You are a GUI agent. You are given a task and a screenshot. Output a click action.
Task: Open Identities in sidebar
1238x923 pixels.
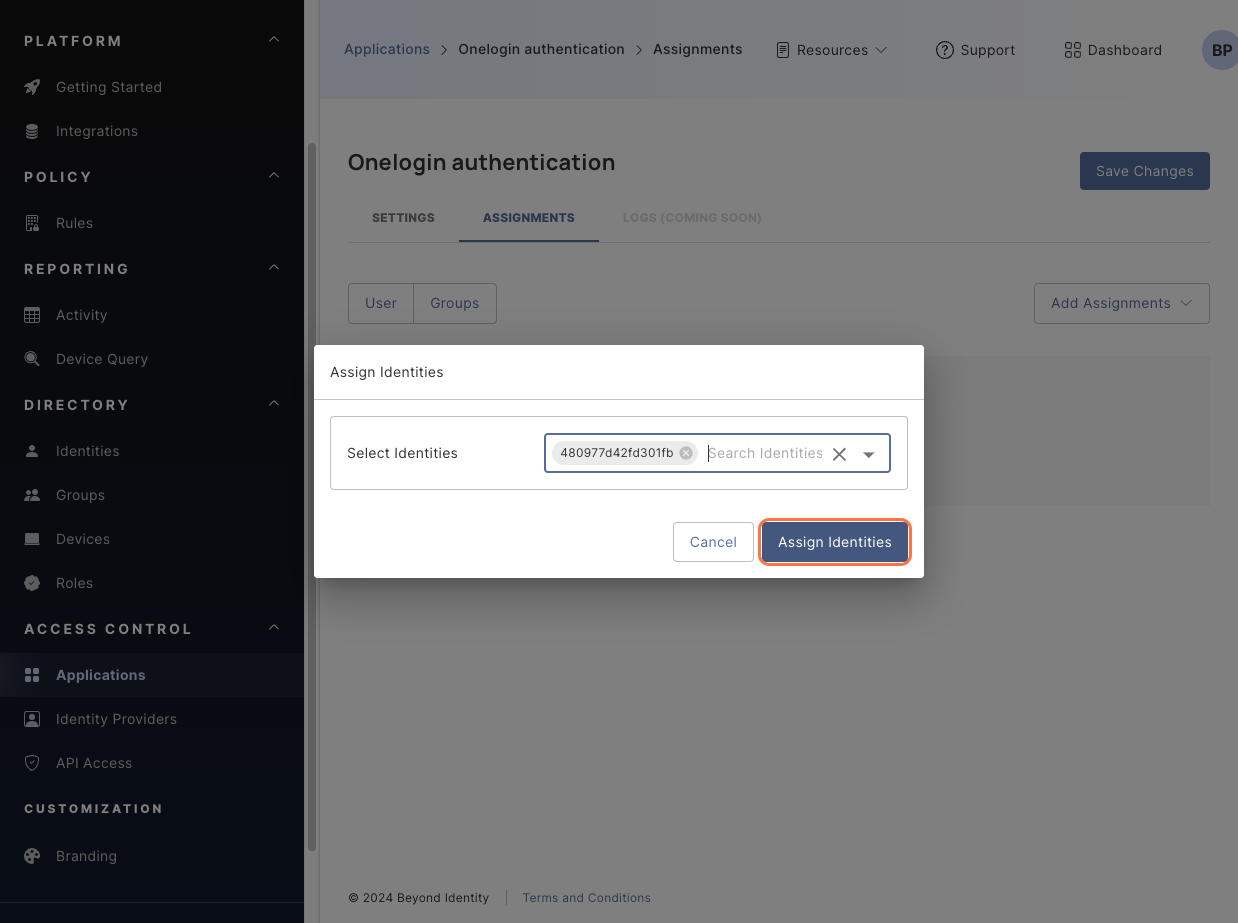pyautogui.click(x=152, y=451)
